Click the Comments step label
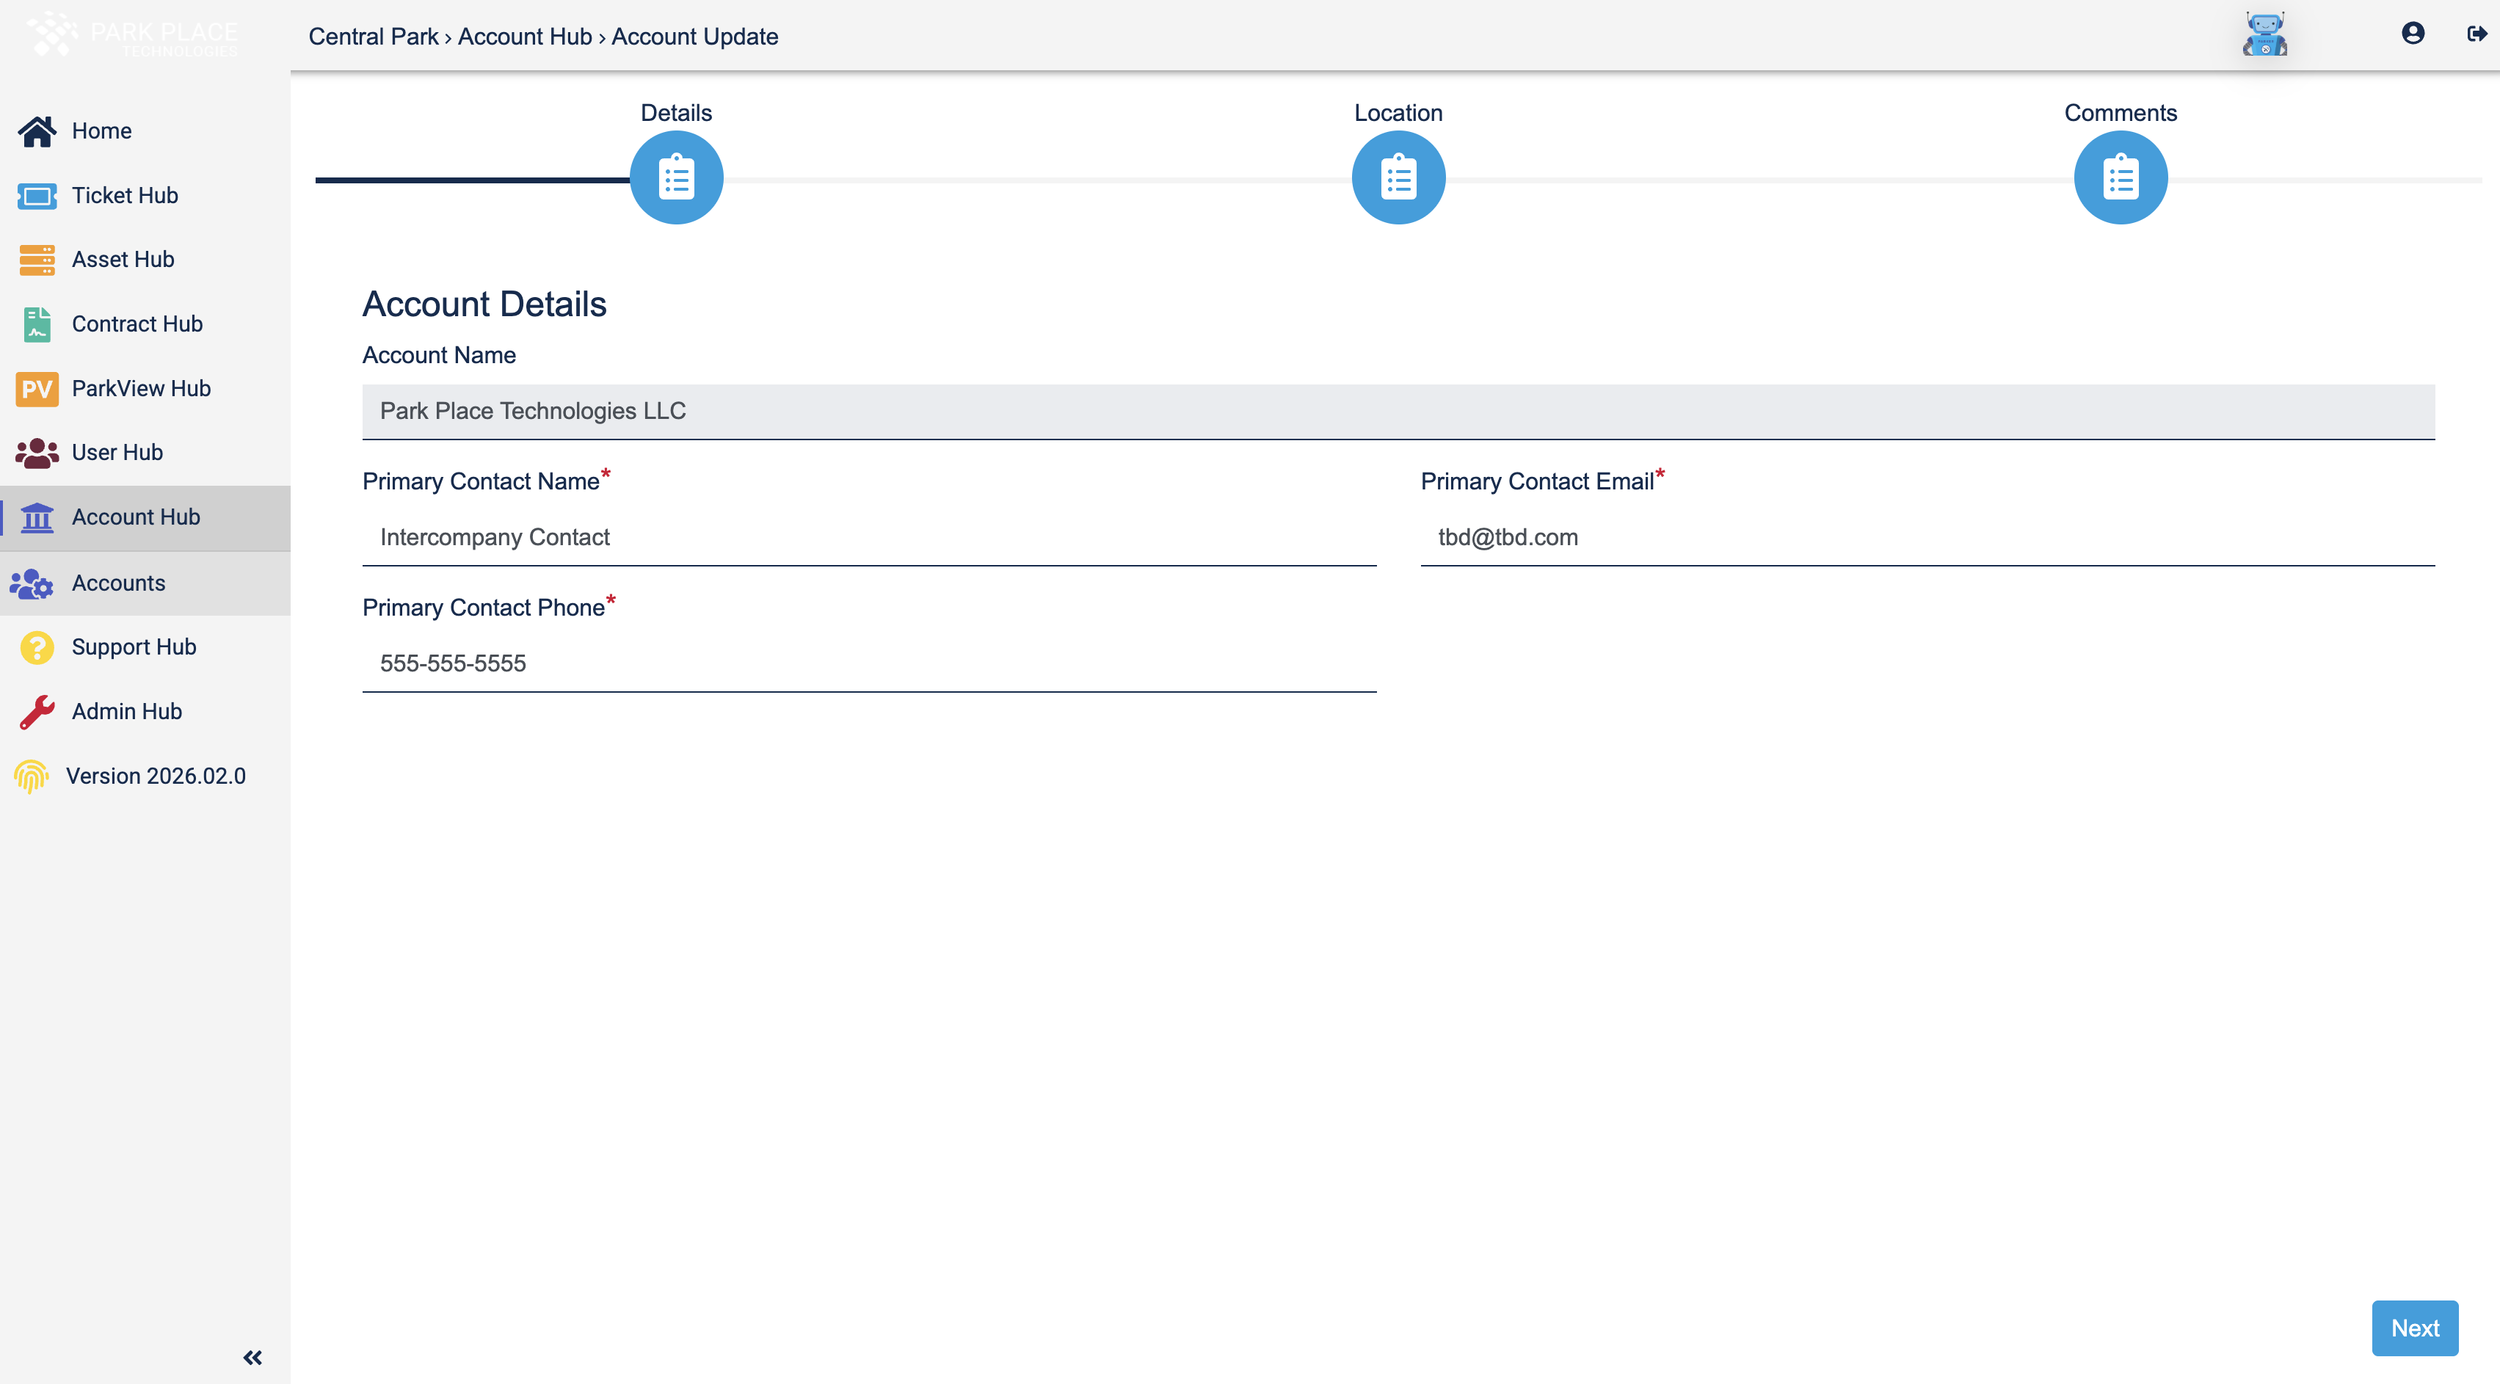Image resolution: width=2500 pixels, height=1384 pixels. point(2121,113)
